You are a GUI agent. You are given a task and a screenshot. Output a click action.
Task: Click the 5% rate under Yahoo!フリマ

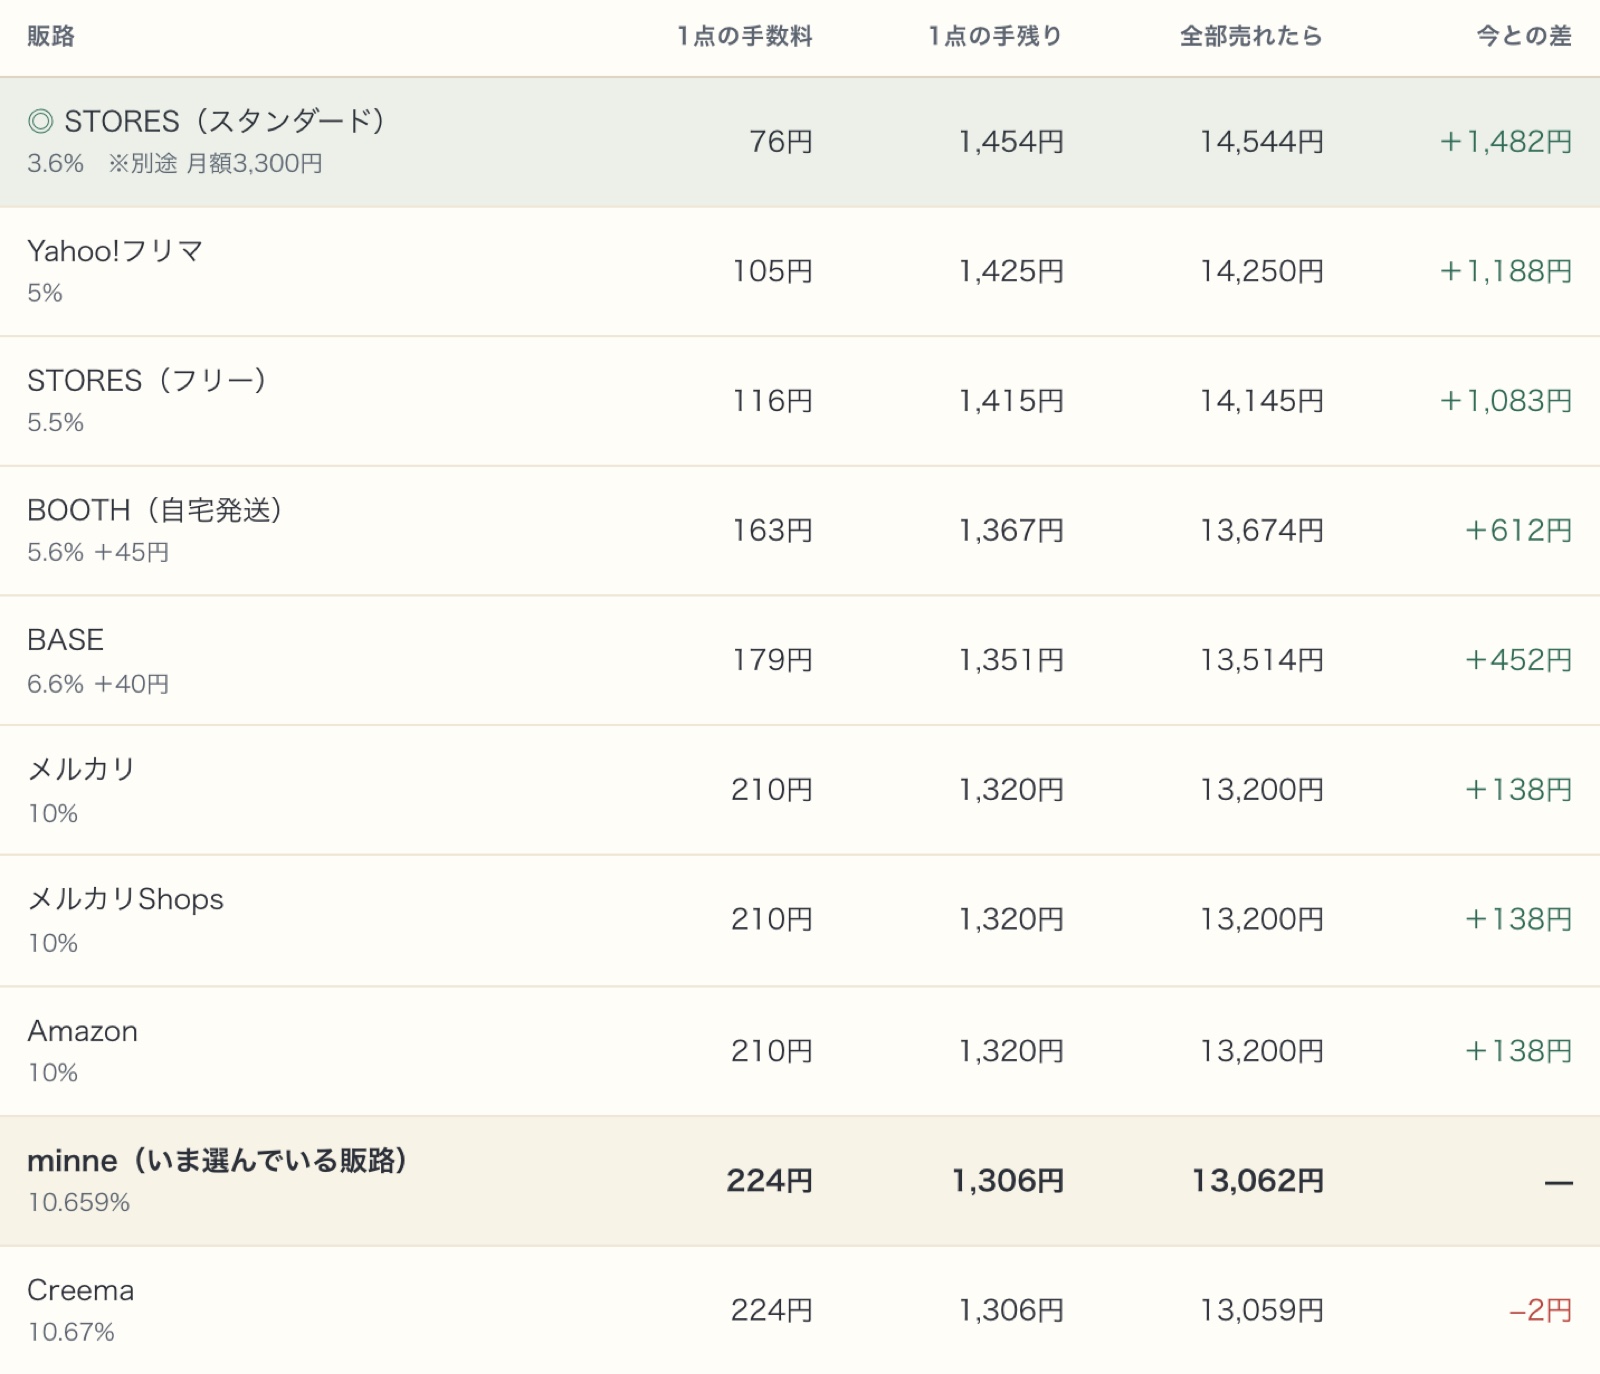pyautogui.click(x=45, y=293)
